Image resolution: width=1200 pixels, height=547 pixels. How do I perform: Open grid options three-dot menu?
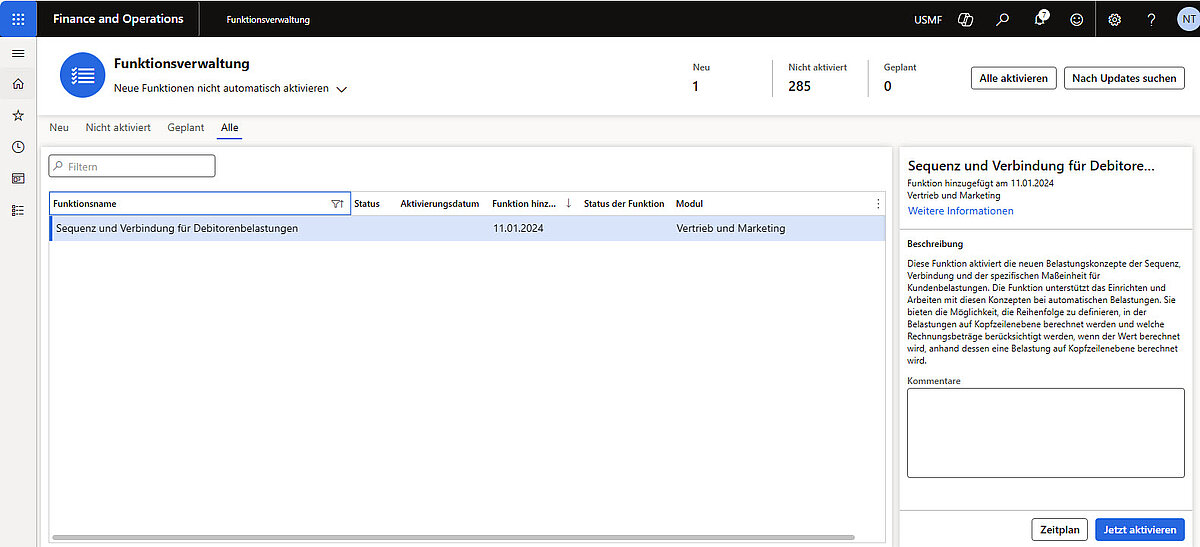[878, 204]
